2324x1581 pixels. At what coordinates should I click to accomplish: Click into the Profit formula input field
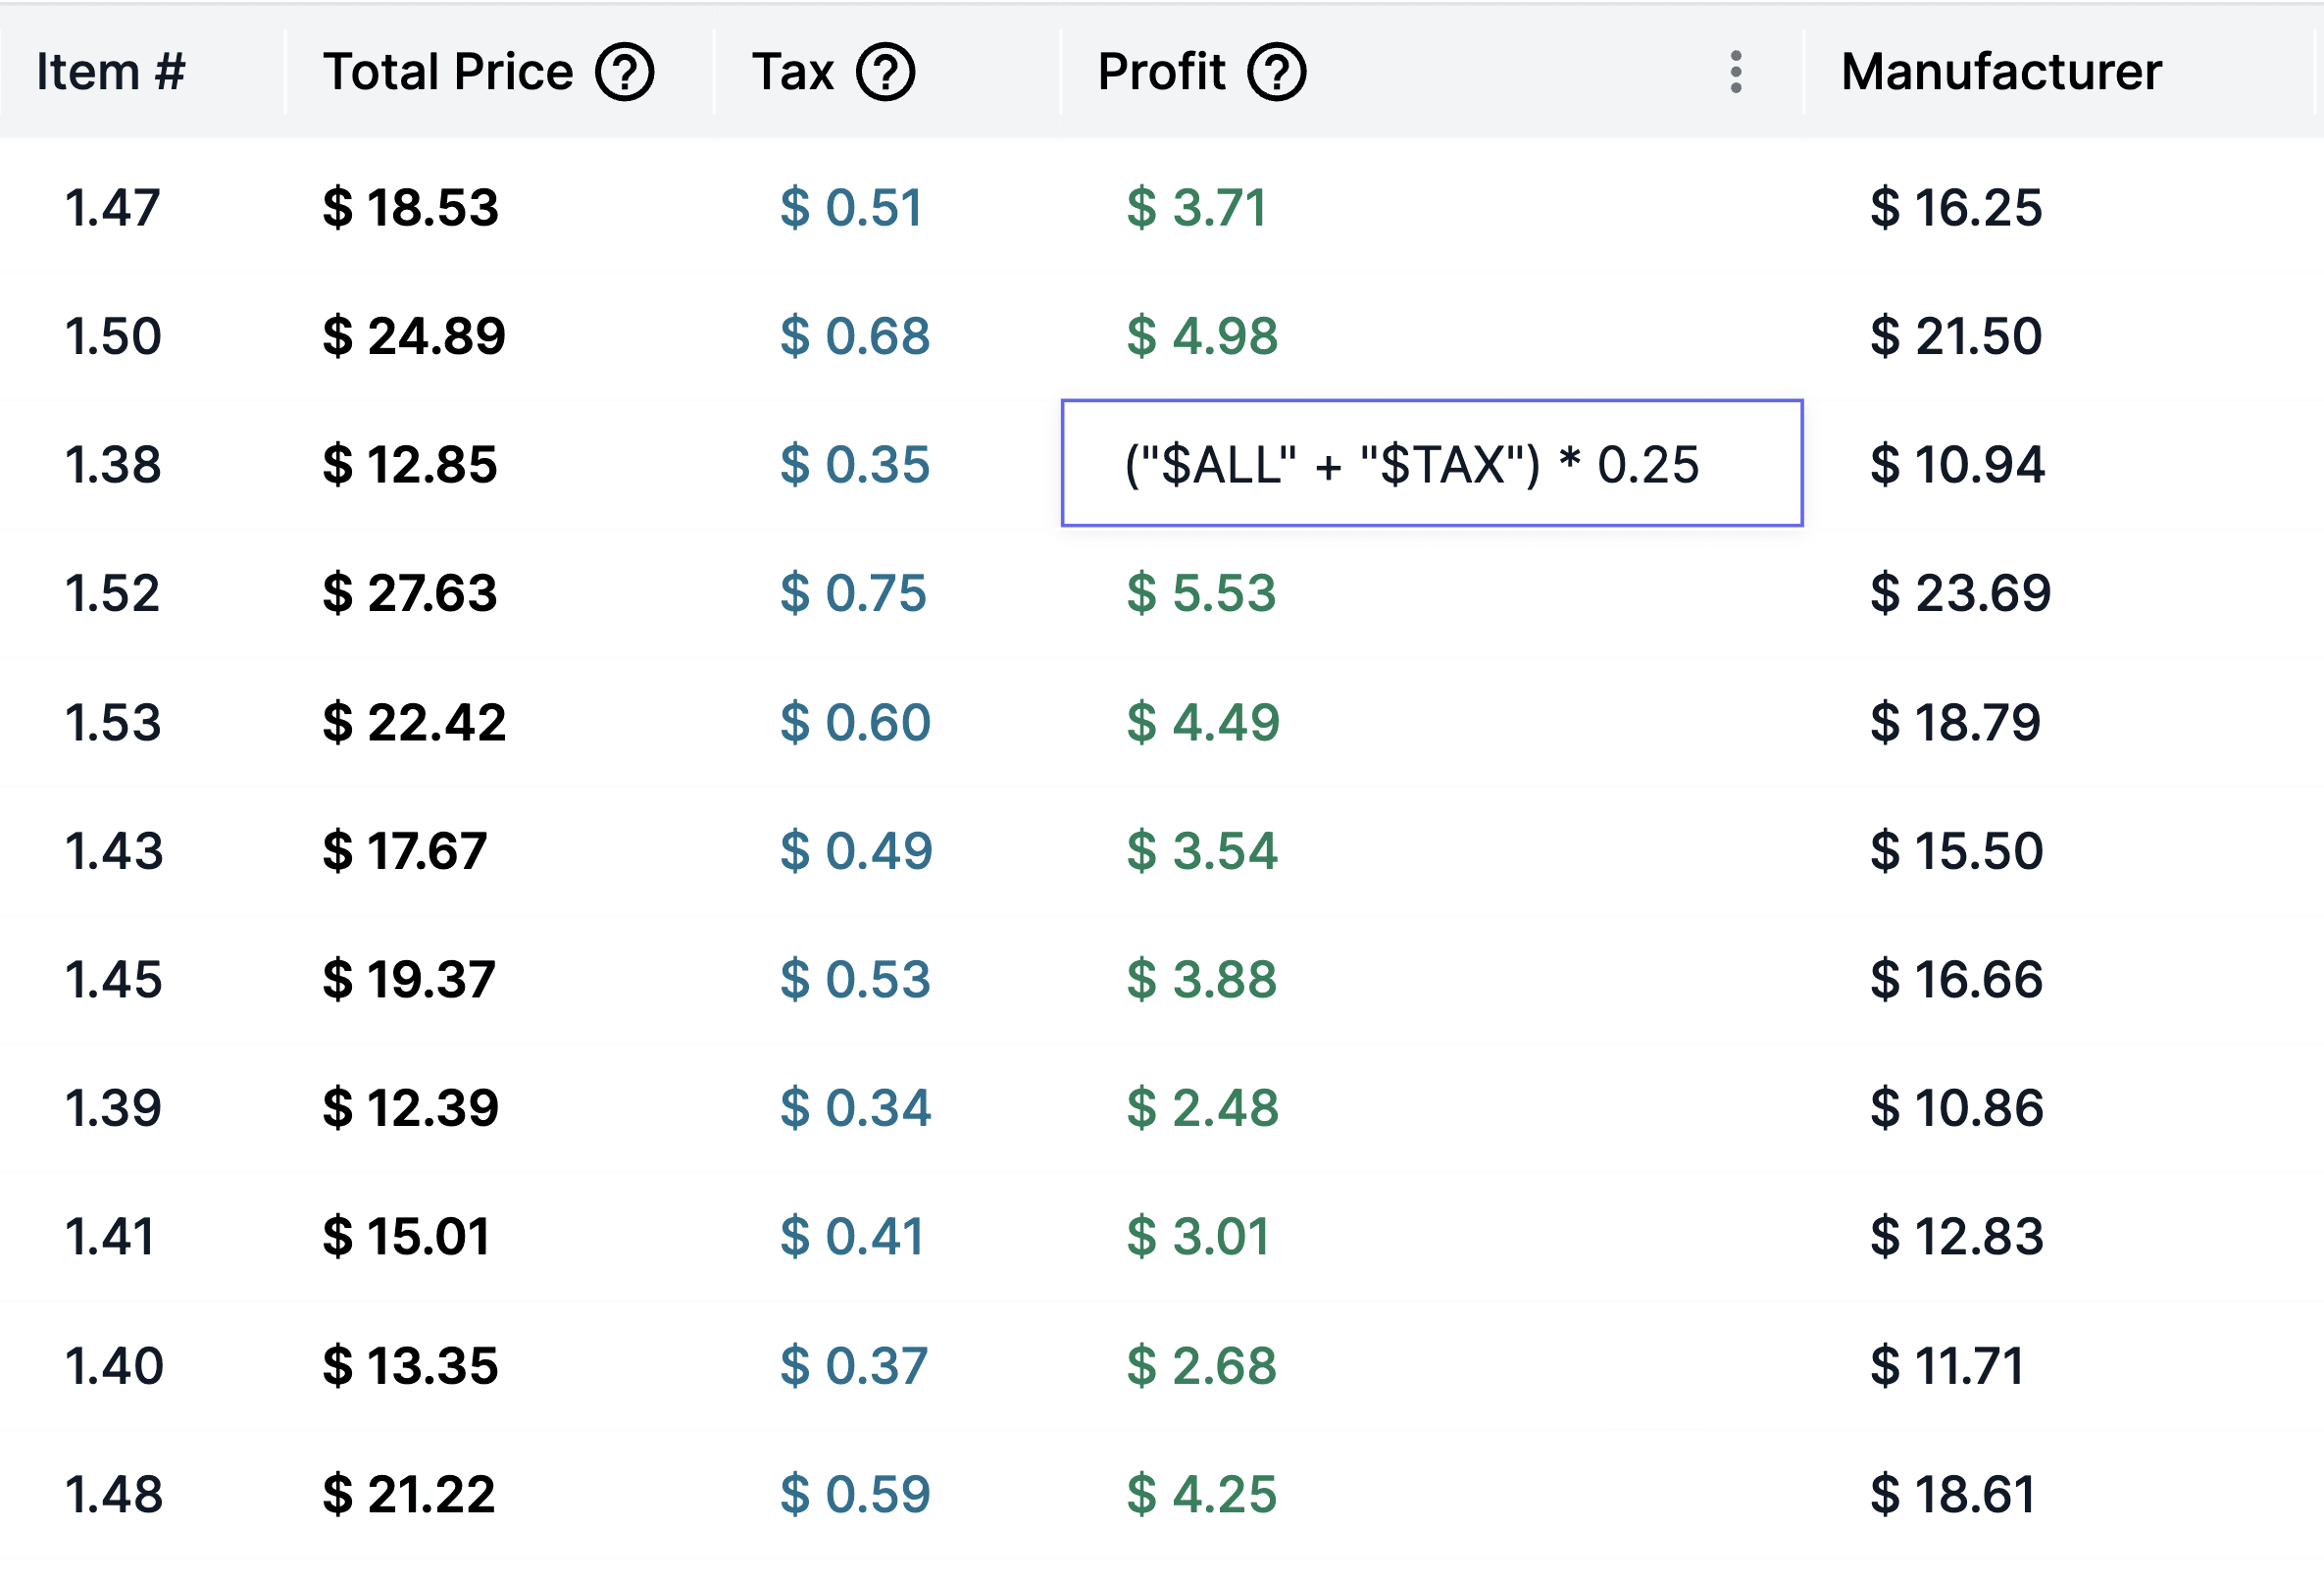click(x=1430, y=464)
